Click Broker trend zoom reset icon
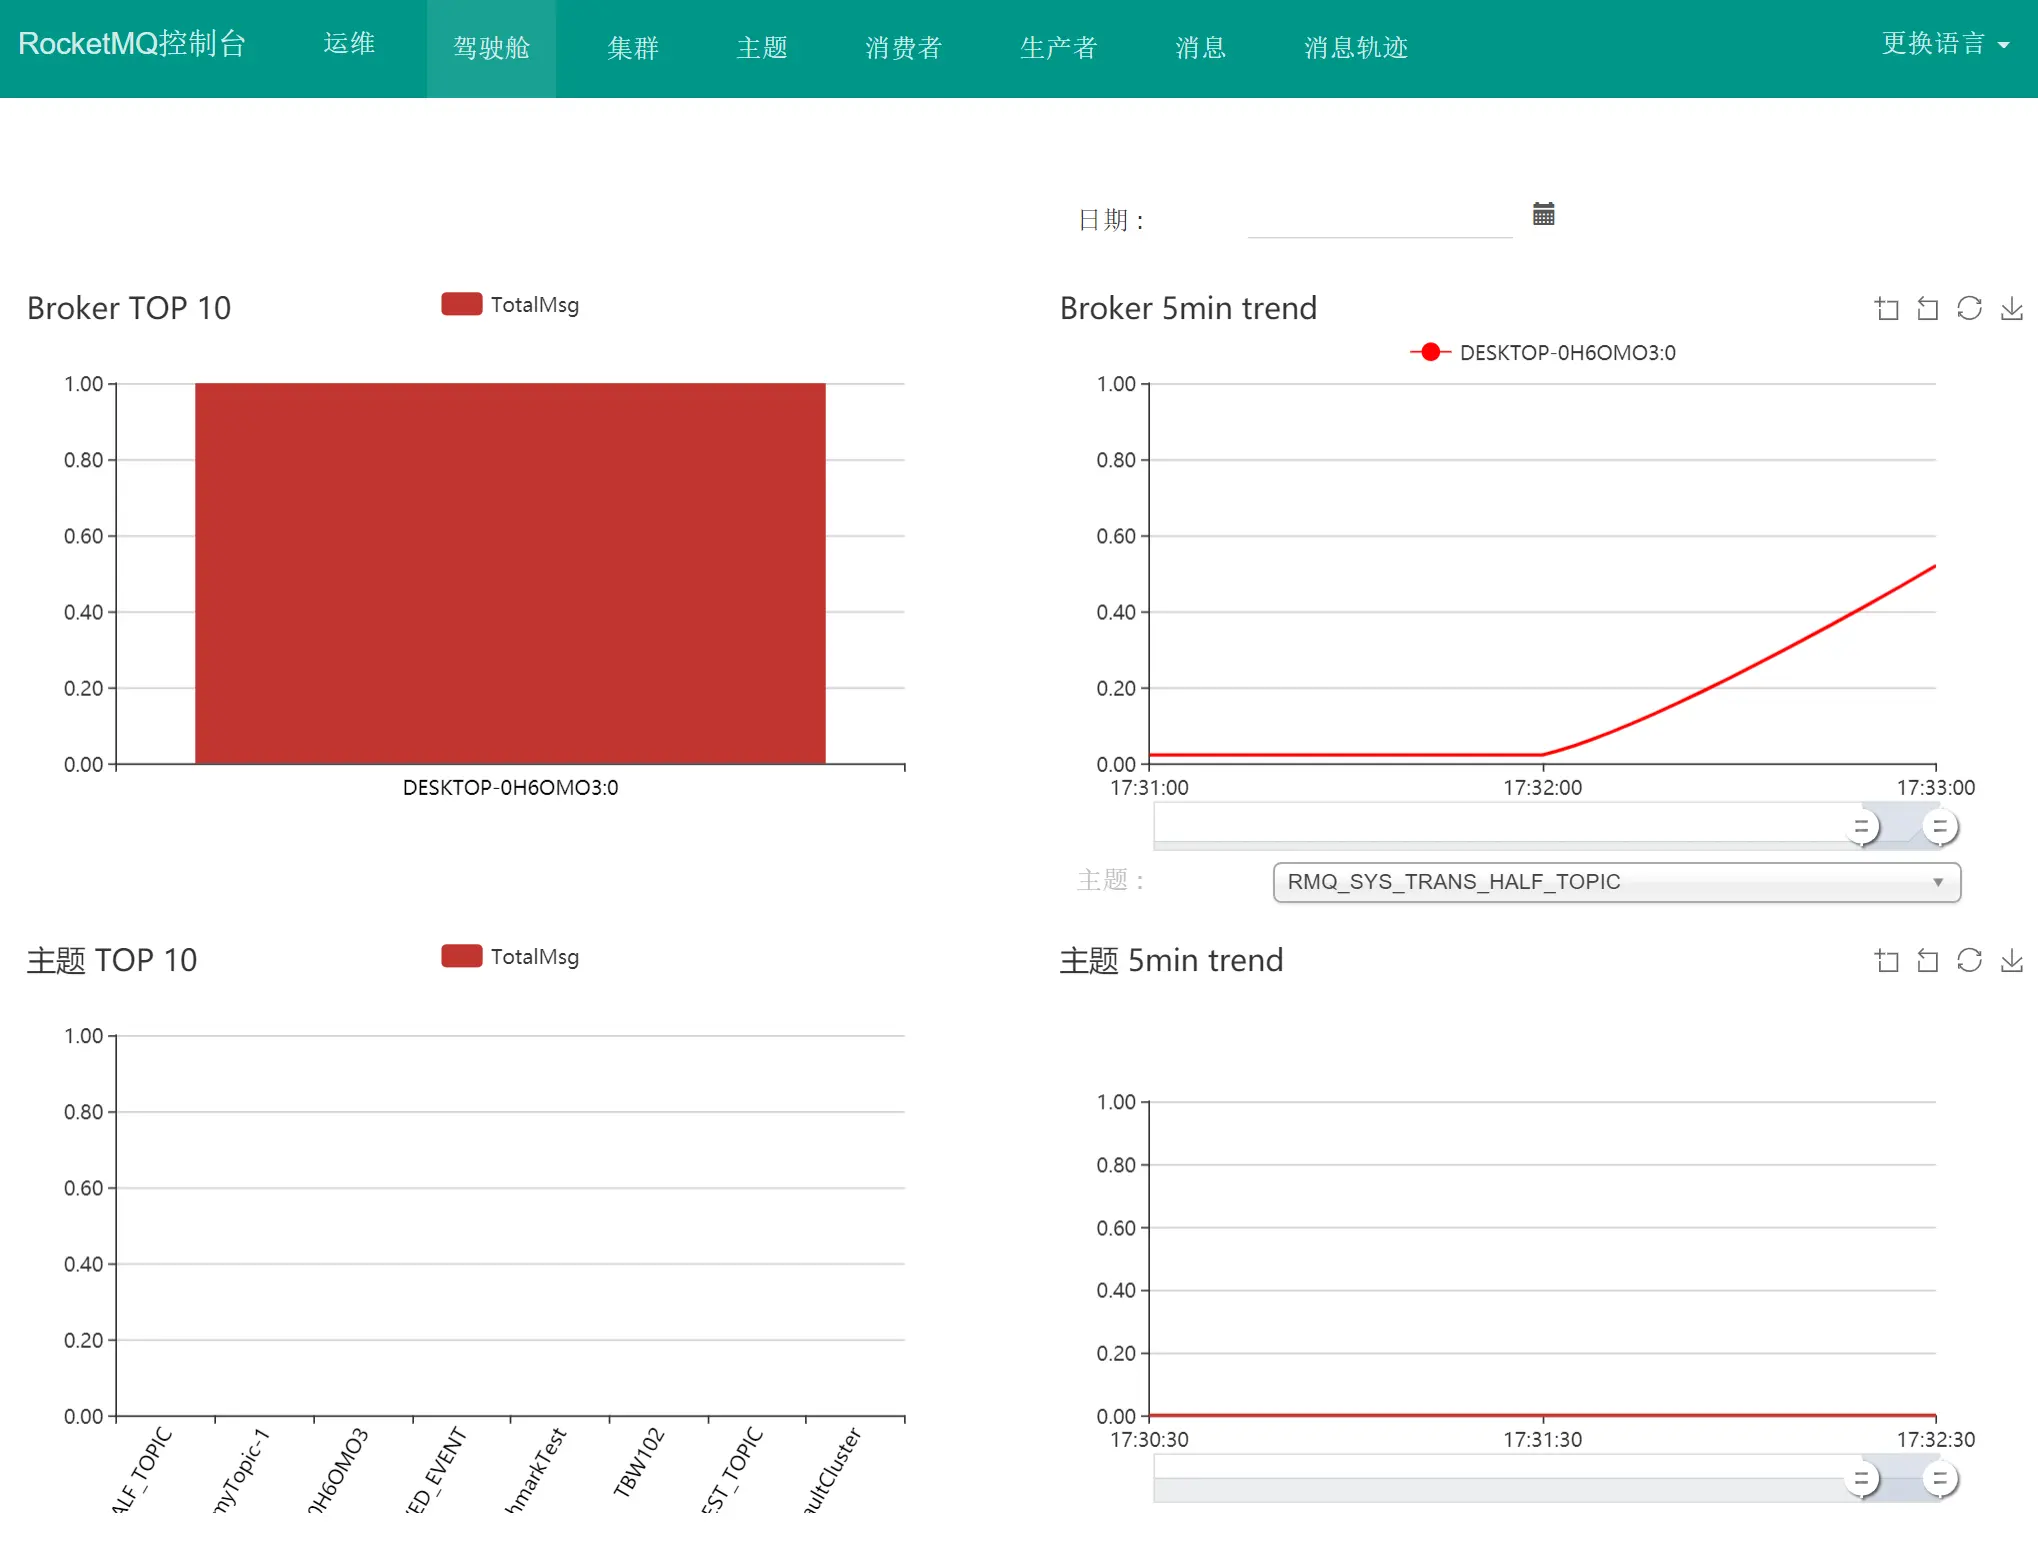The width and height of the screenshot is (2038, 1548). (1928, 309)
